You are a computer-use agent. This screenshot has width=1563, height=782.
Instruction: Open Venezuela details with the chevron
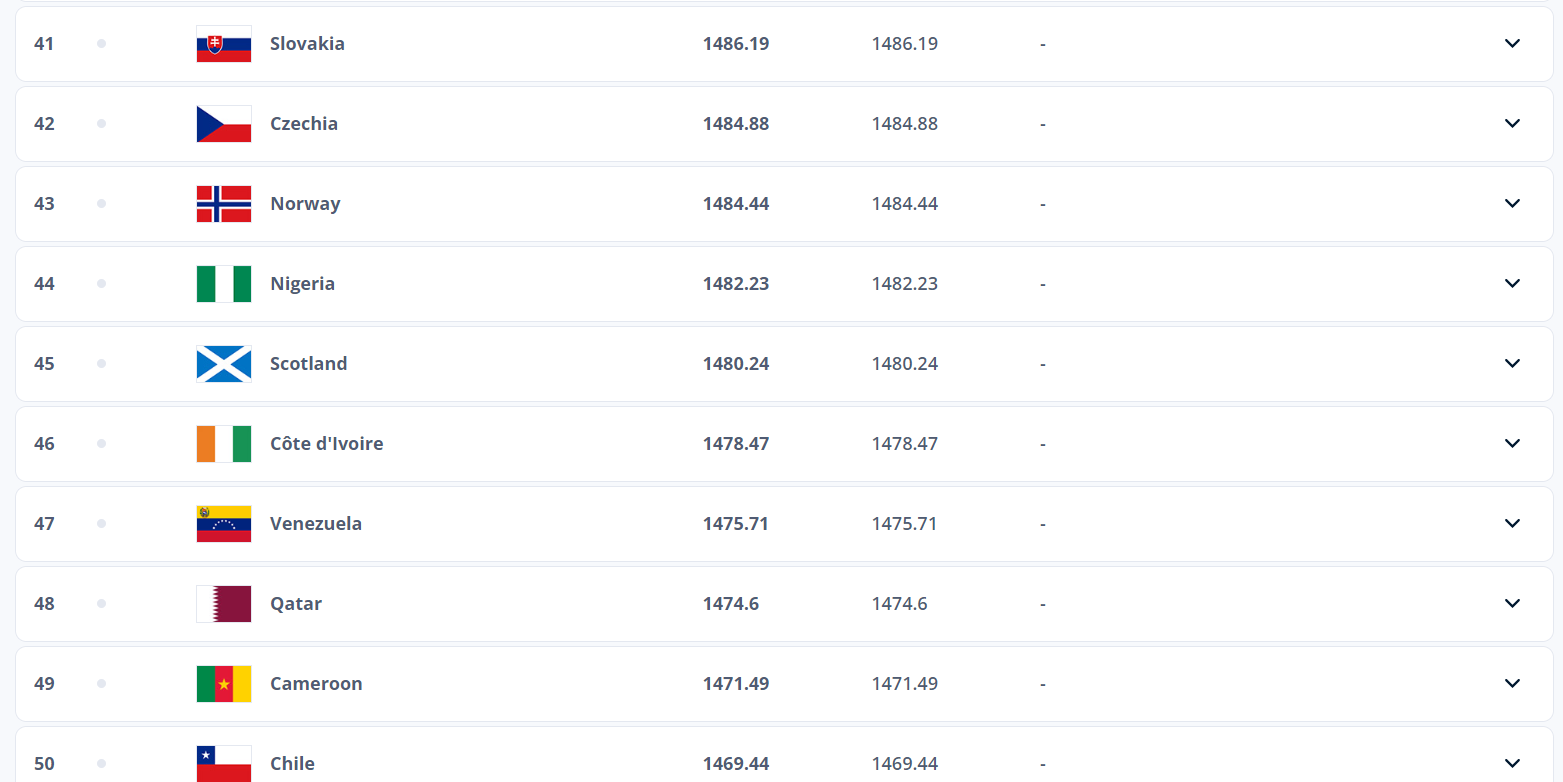click(1512, 523)
